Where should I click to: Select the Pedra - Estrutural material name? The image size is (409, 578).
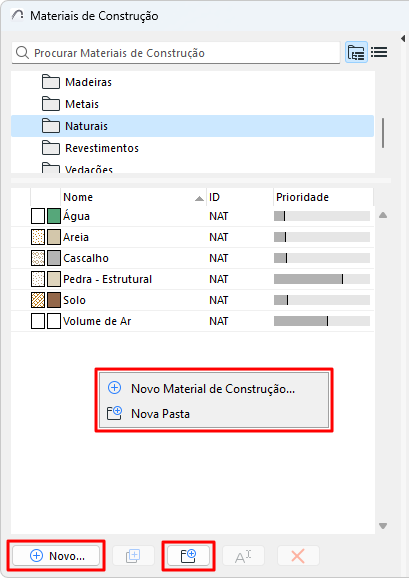tap(107, 279)
